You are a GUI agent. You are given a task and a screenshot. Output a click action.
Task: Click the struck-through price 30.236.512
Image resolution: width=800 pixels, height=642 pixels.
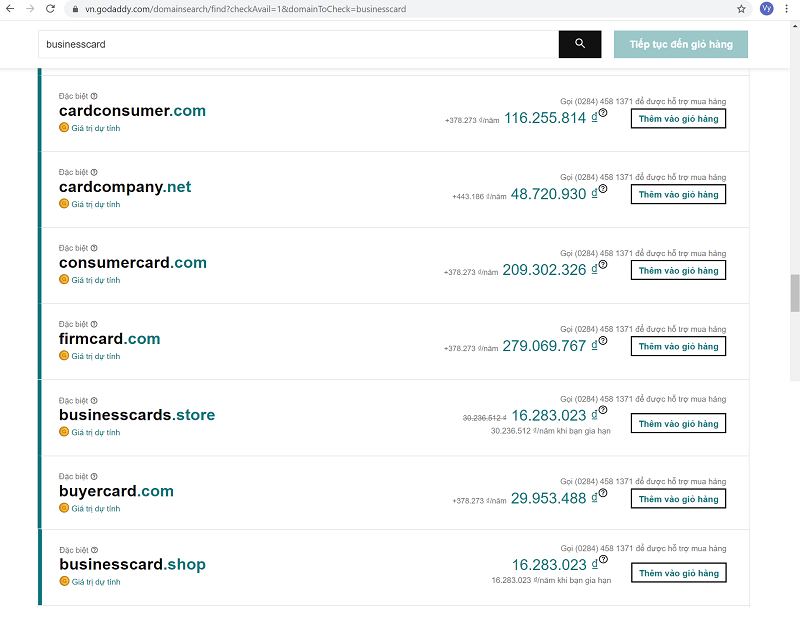point(484,418)
